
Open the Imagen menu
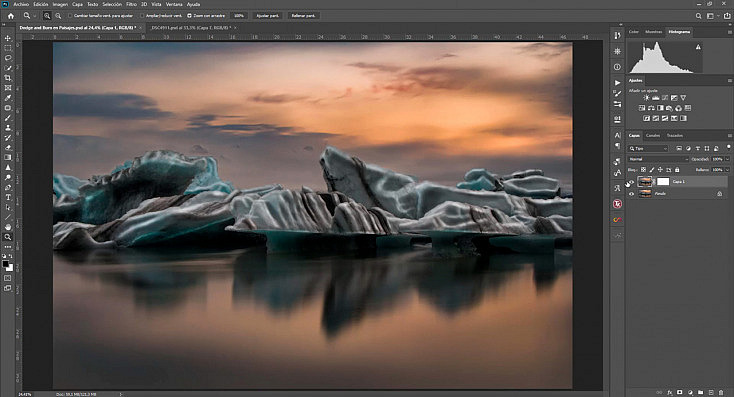click(60, 4)
